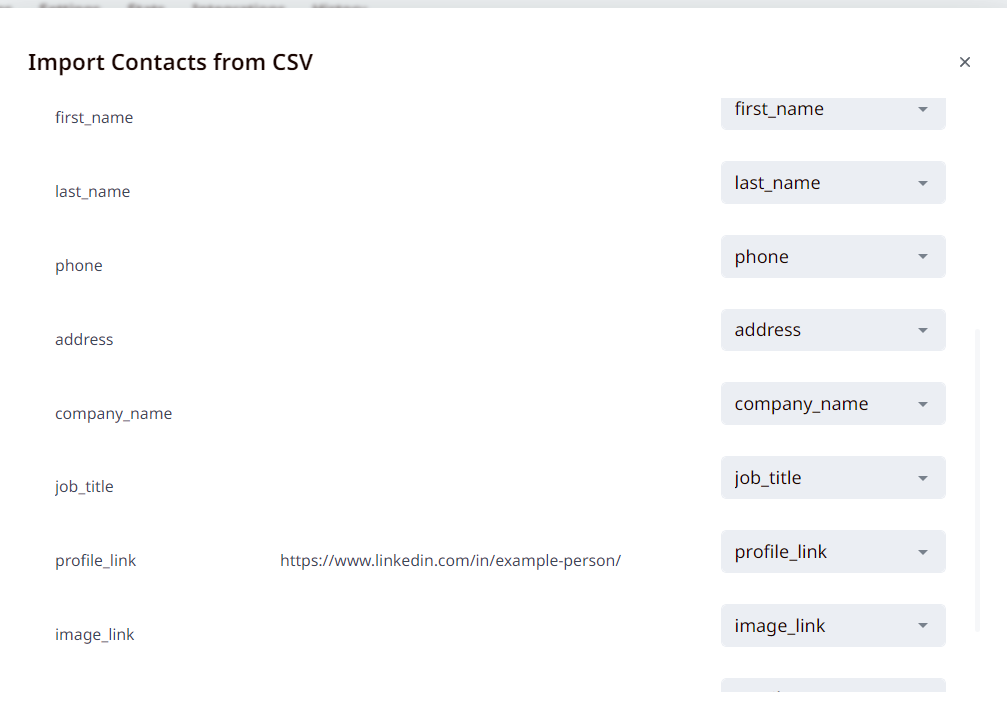Click the arrow icon beside job_title dropdown
Viewport: 1007px width, 726px height.
click(923, 478)
